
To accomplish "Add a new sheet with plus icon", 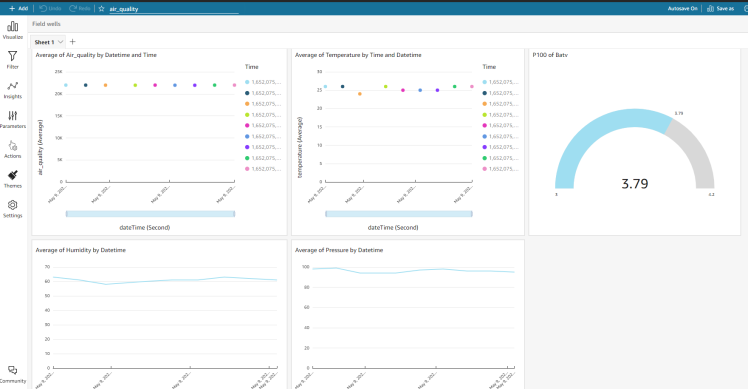I will tap(73, 42).
